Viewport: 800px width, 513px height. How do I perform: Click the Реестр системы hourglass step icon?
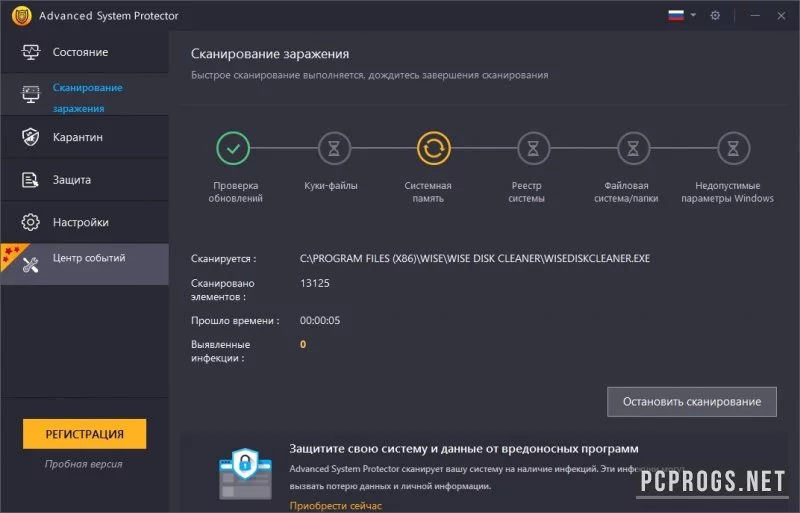pos(533,148)
